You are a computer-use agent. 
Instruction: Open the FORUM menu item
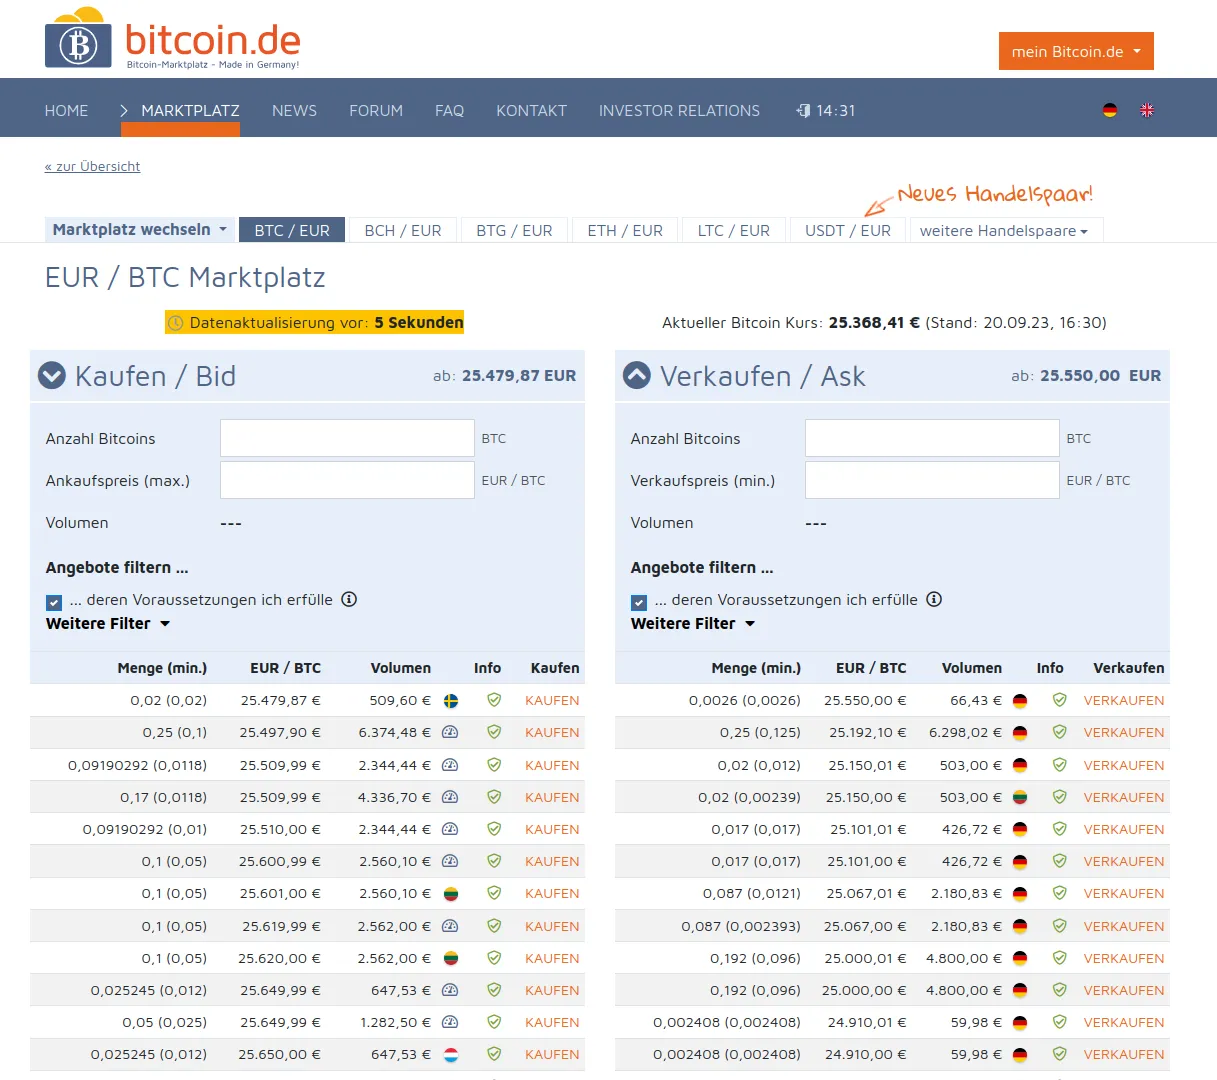pos(376,110)
